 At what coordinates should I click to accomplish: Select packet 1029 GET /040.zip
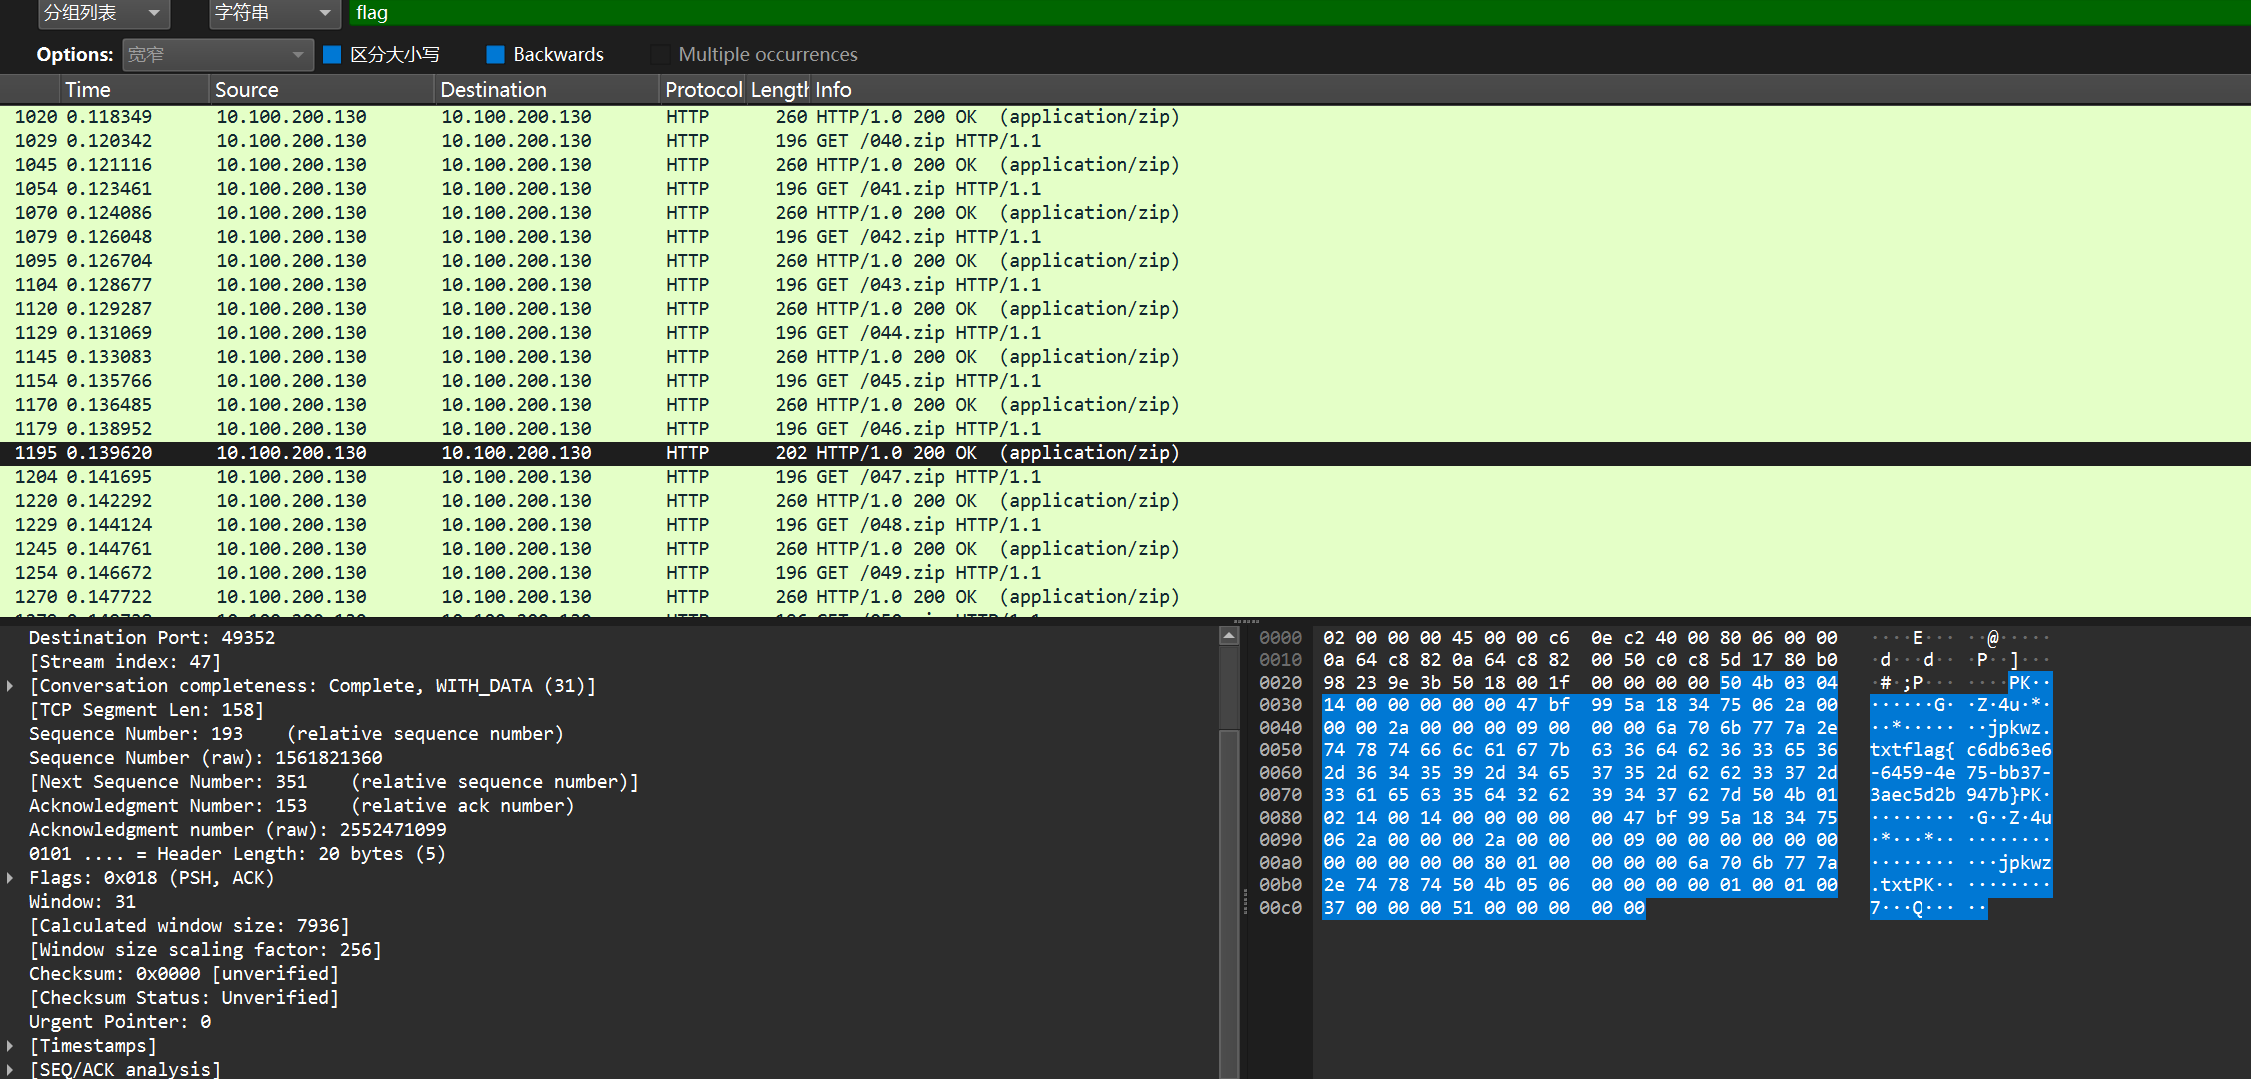coord(1125,141)
